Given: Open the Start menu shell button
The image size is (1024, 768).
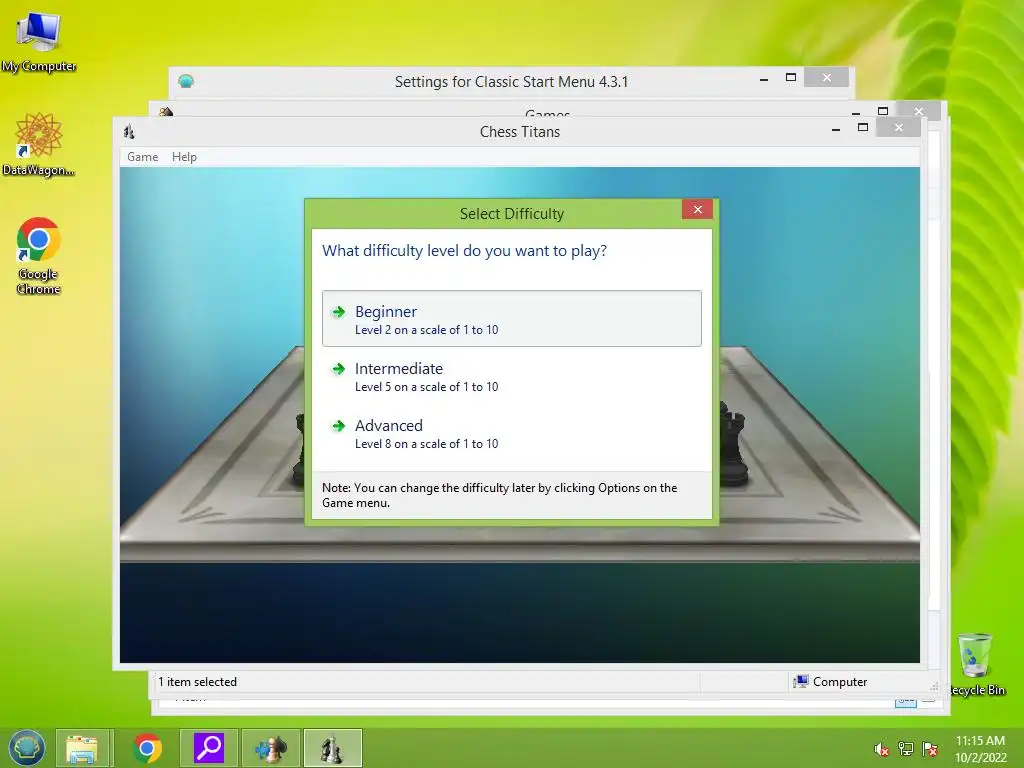Looking at the screenshot, I should tap(27, 748).
